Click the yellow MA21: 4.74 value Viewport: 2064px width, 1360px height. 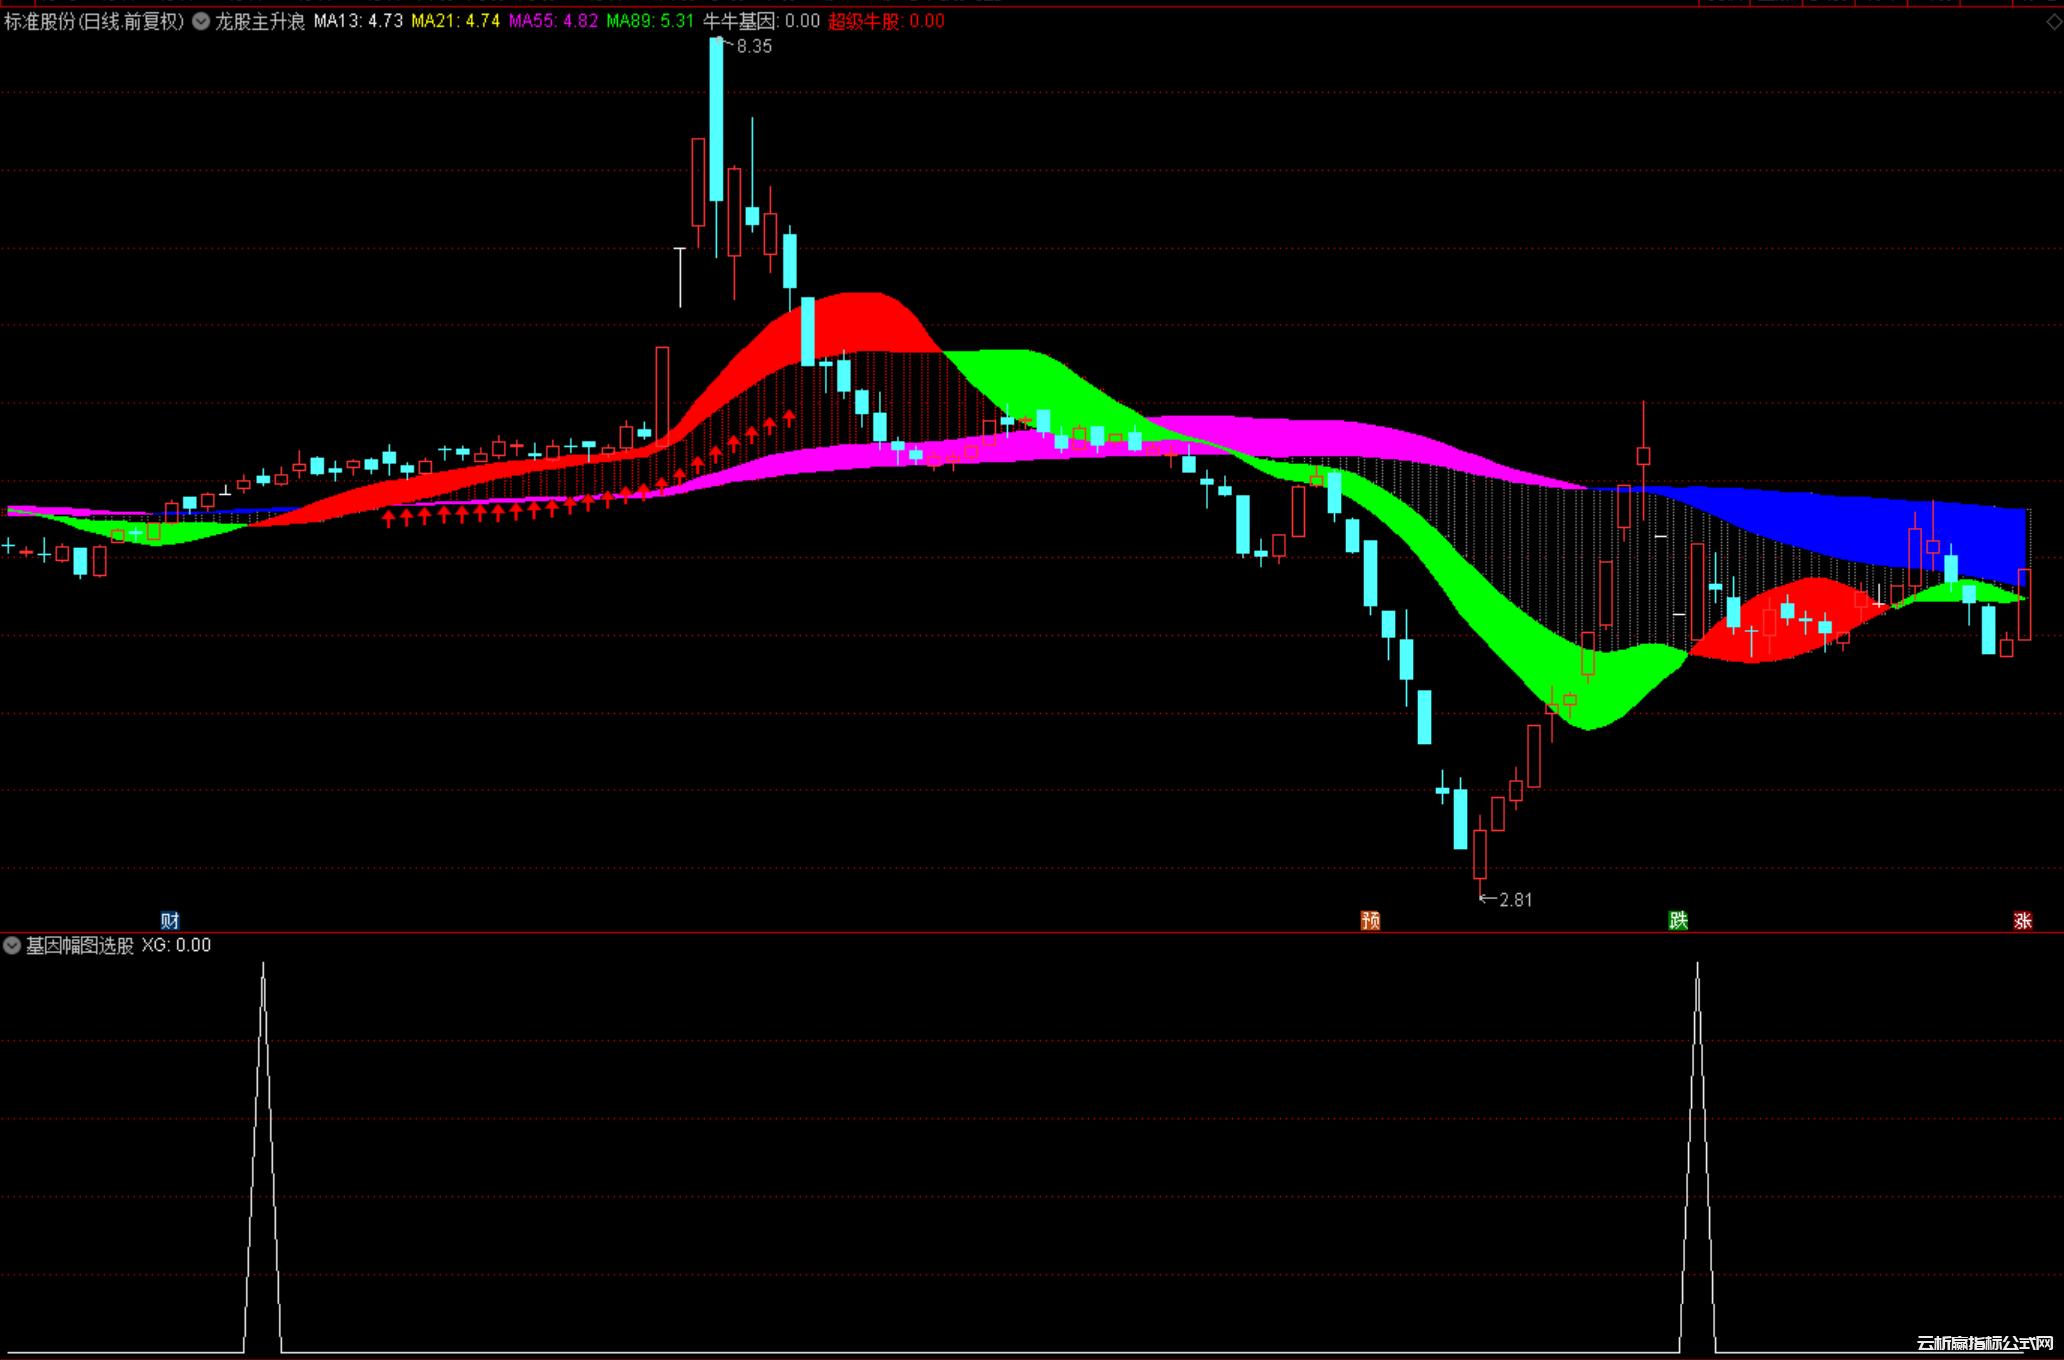pos(455,21)
